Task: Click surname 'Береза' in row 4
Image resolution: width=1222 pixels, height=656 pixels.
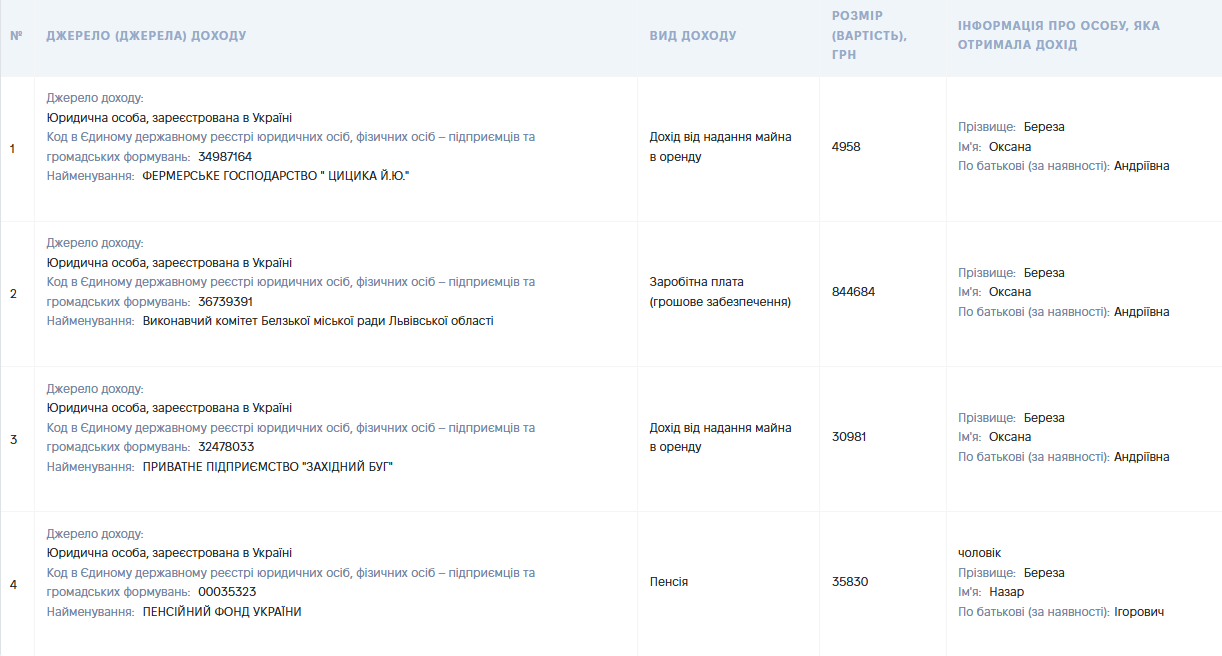Action: [1044, 573]
